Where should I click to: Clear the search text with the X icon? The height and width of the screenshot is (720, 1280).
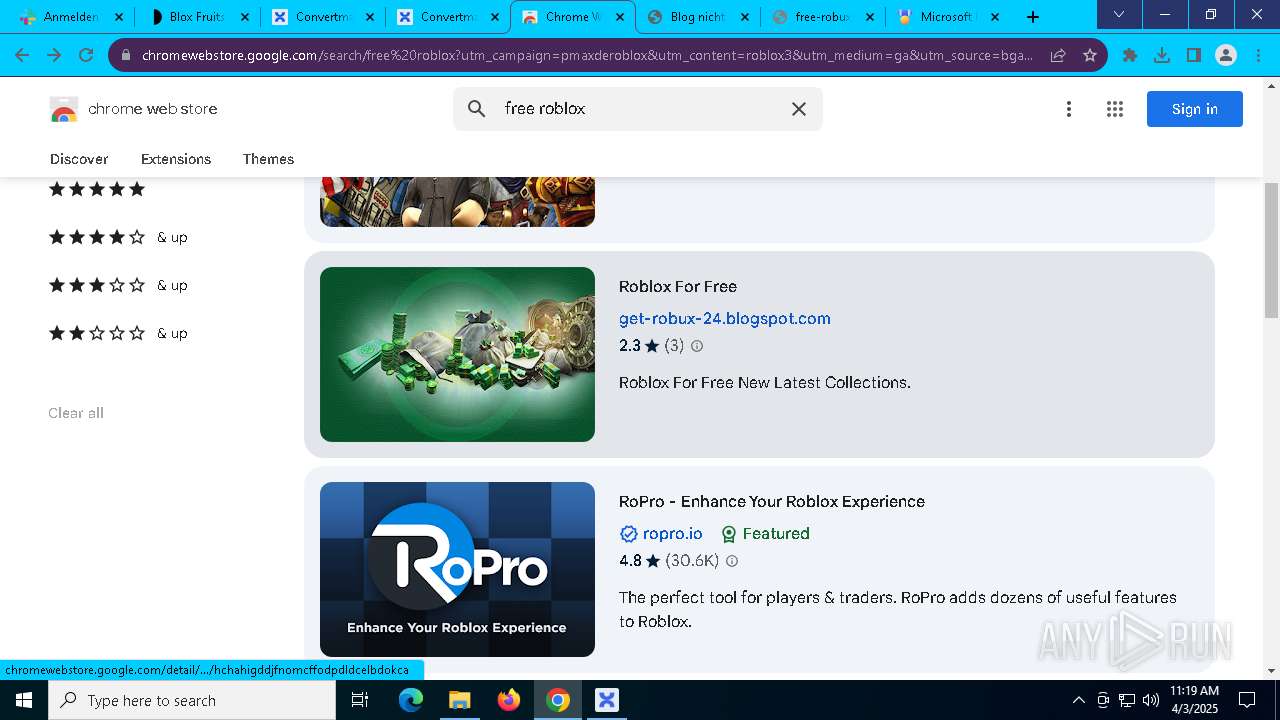[x=799, y=109]
